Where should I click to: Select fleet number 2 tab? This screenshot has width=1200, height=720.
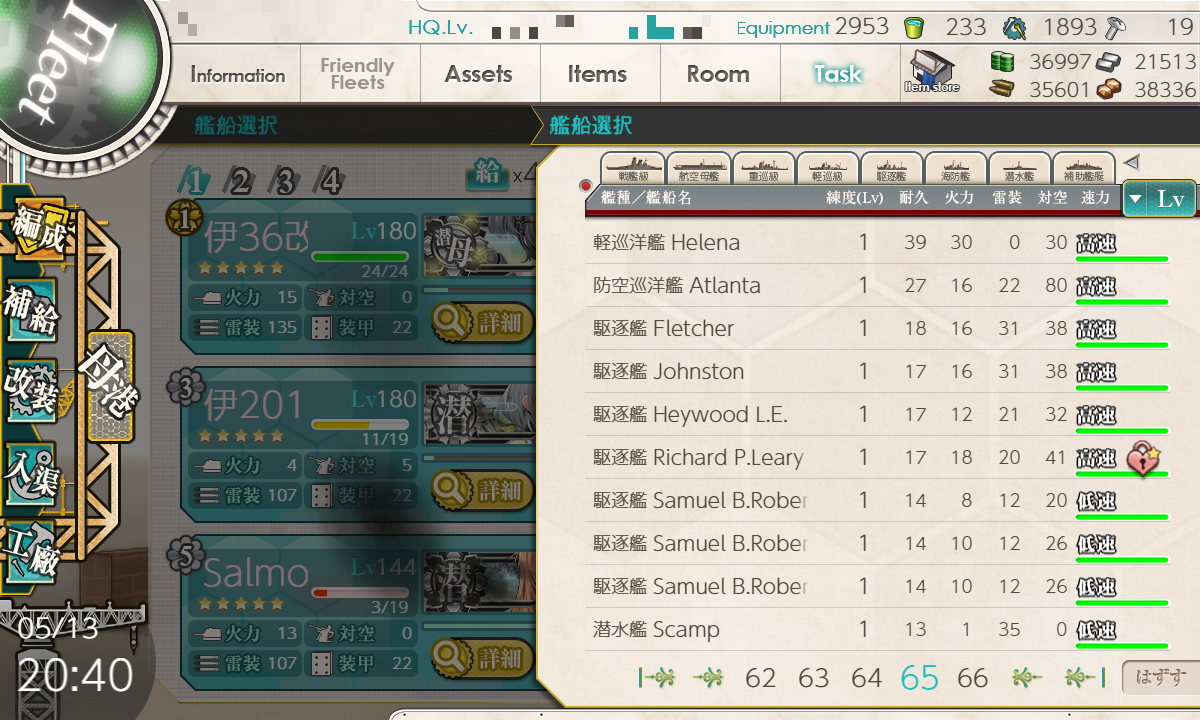click(x=239, y=182)
